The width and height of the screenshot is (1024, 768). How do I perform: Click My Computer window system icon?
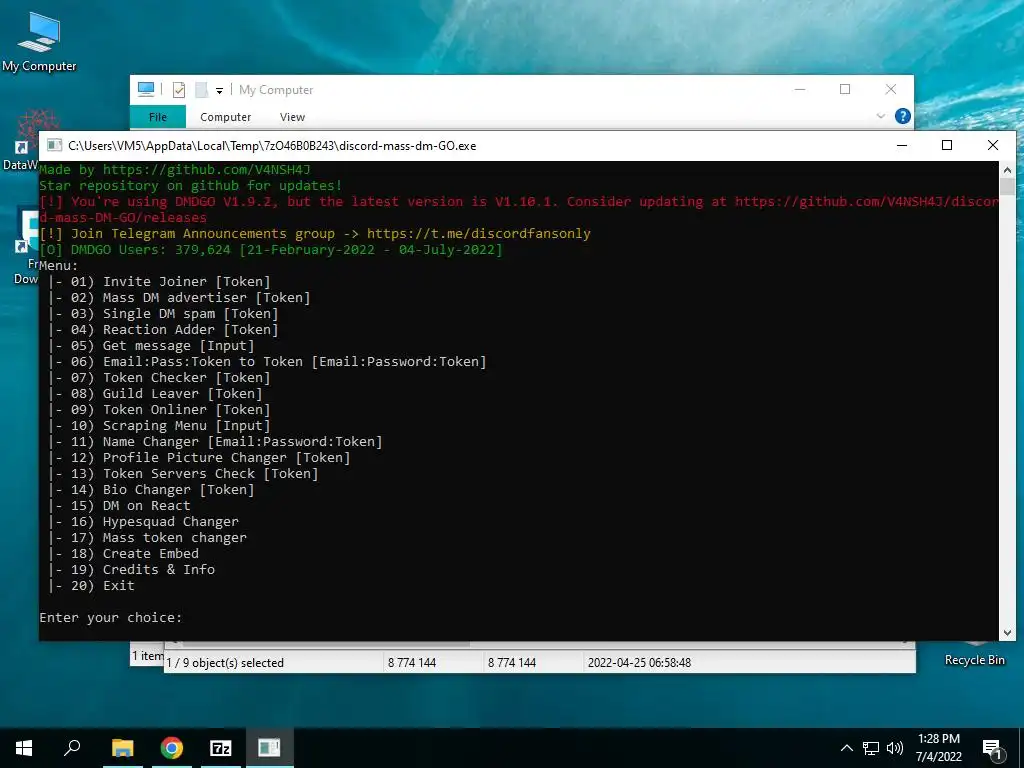146,89
